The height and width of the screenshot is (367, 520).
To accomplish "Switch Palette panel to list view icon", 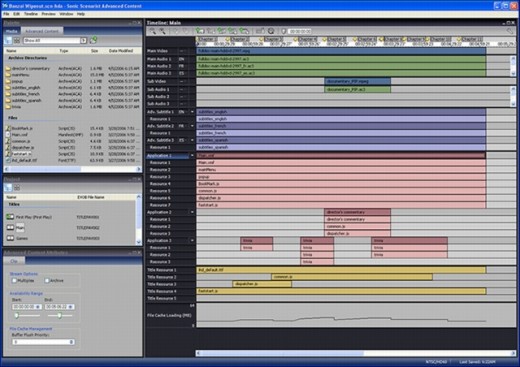I will click(x=9, y=40).
